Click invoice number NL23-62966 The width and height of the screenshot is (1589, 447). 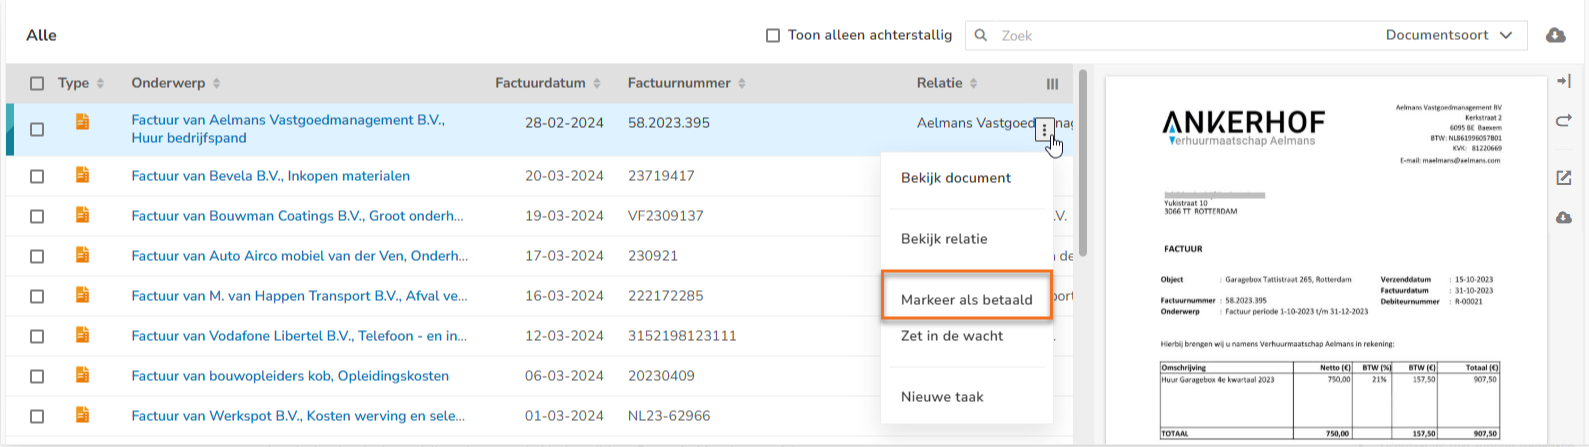click(669, 416)
